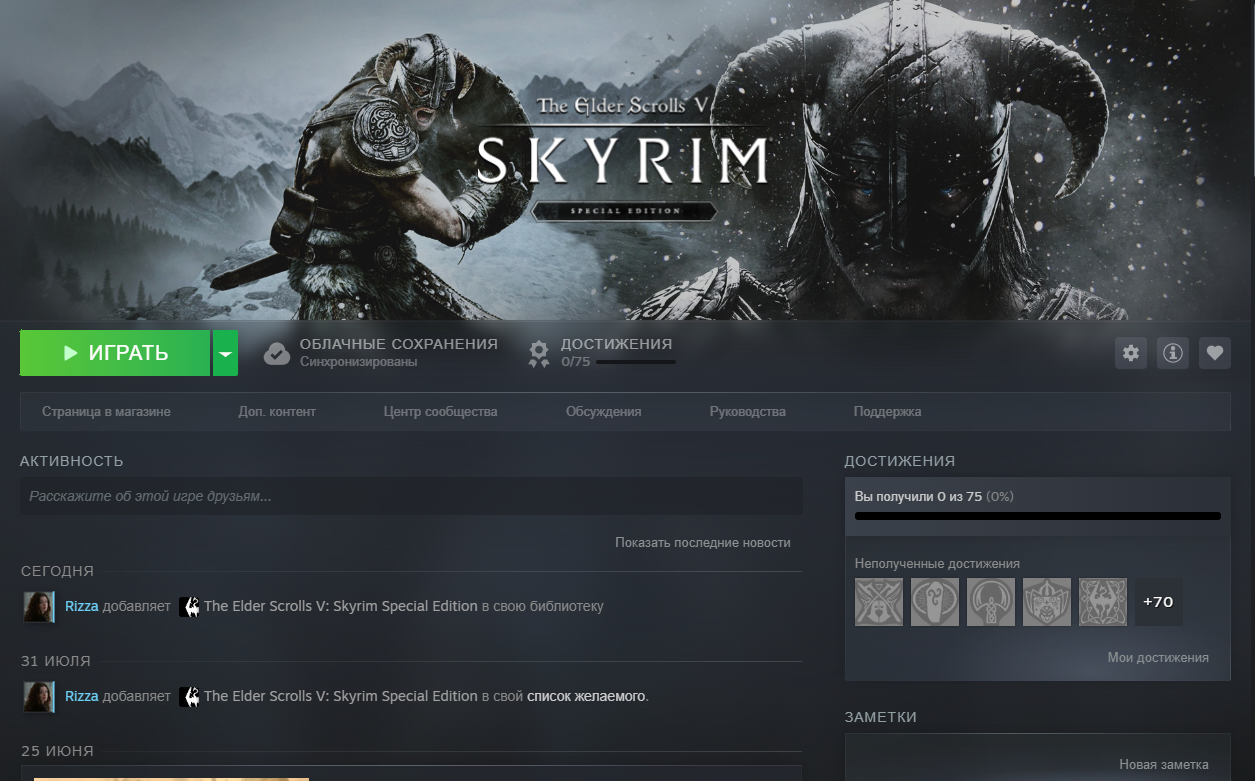Select first unearned achievement icon

point(879,602)
